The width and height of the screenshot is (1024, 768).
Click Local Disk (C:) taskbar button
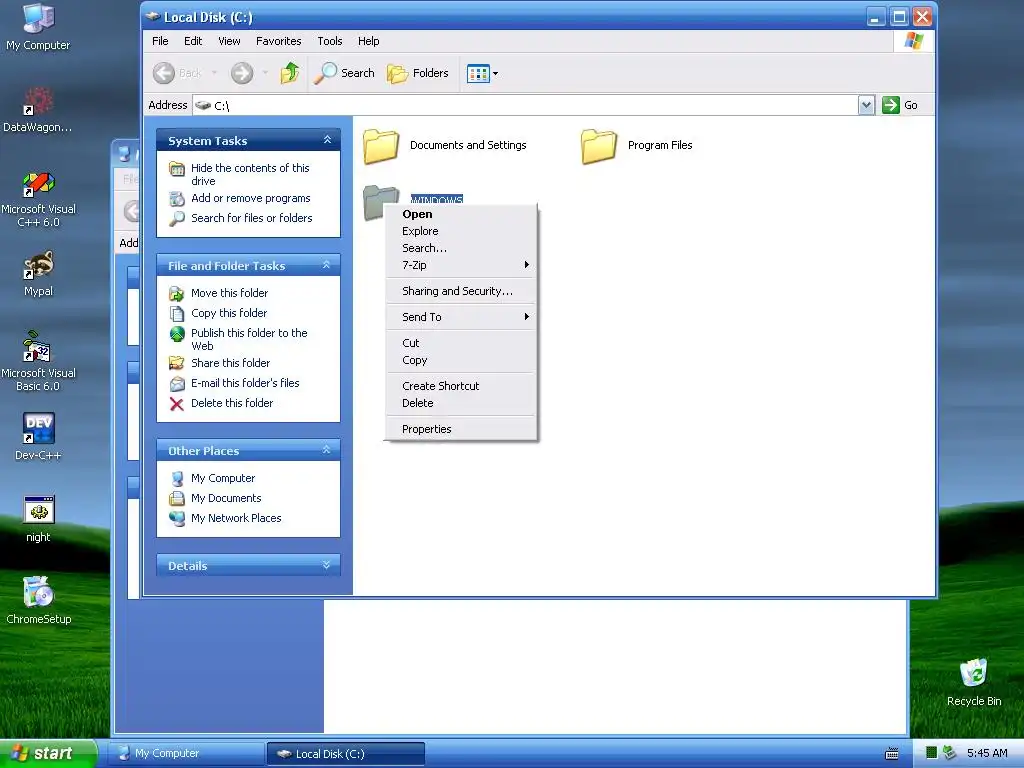click(346, 754)
